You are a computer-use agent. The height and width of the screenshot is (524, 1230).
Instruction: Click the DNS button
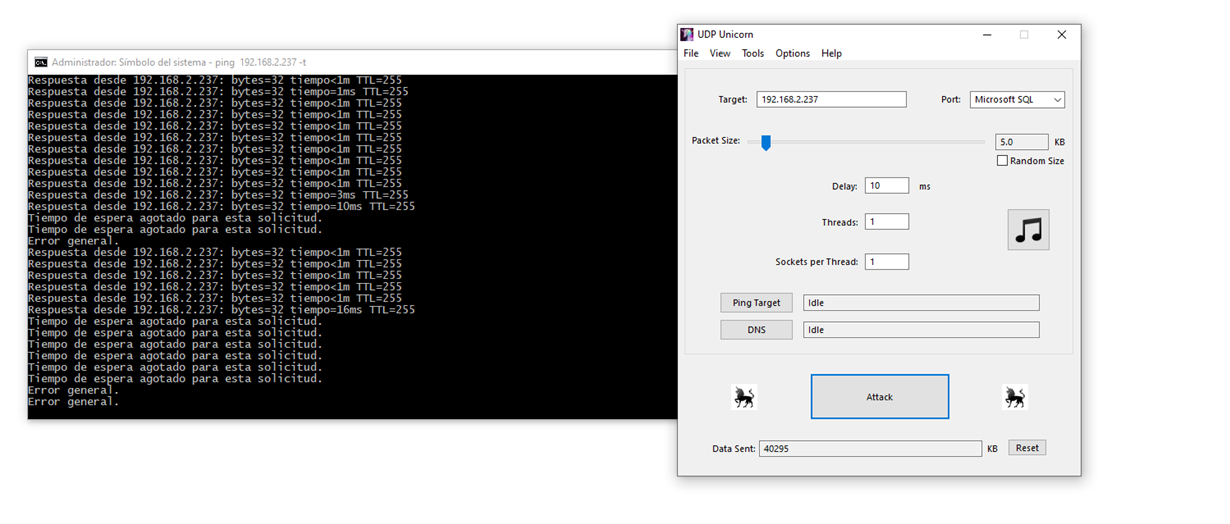[756, 330]
